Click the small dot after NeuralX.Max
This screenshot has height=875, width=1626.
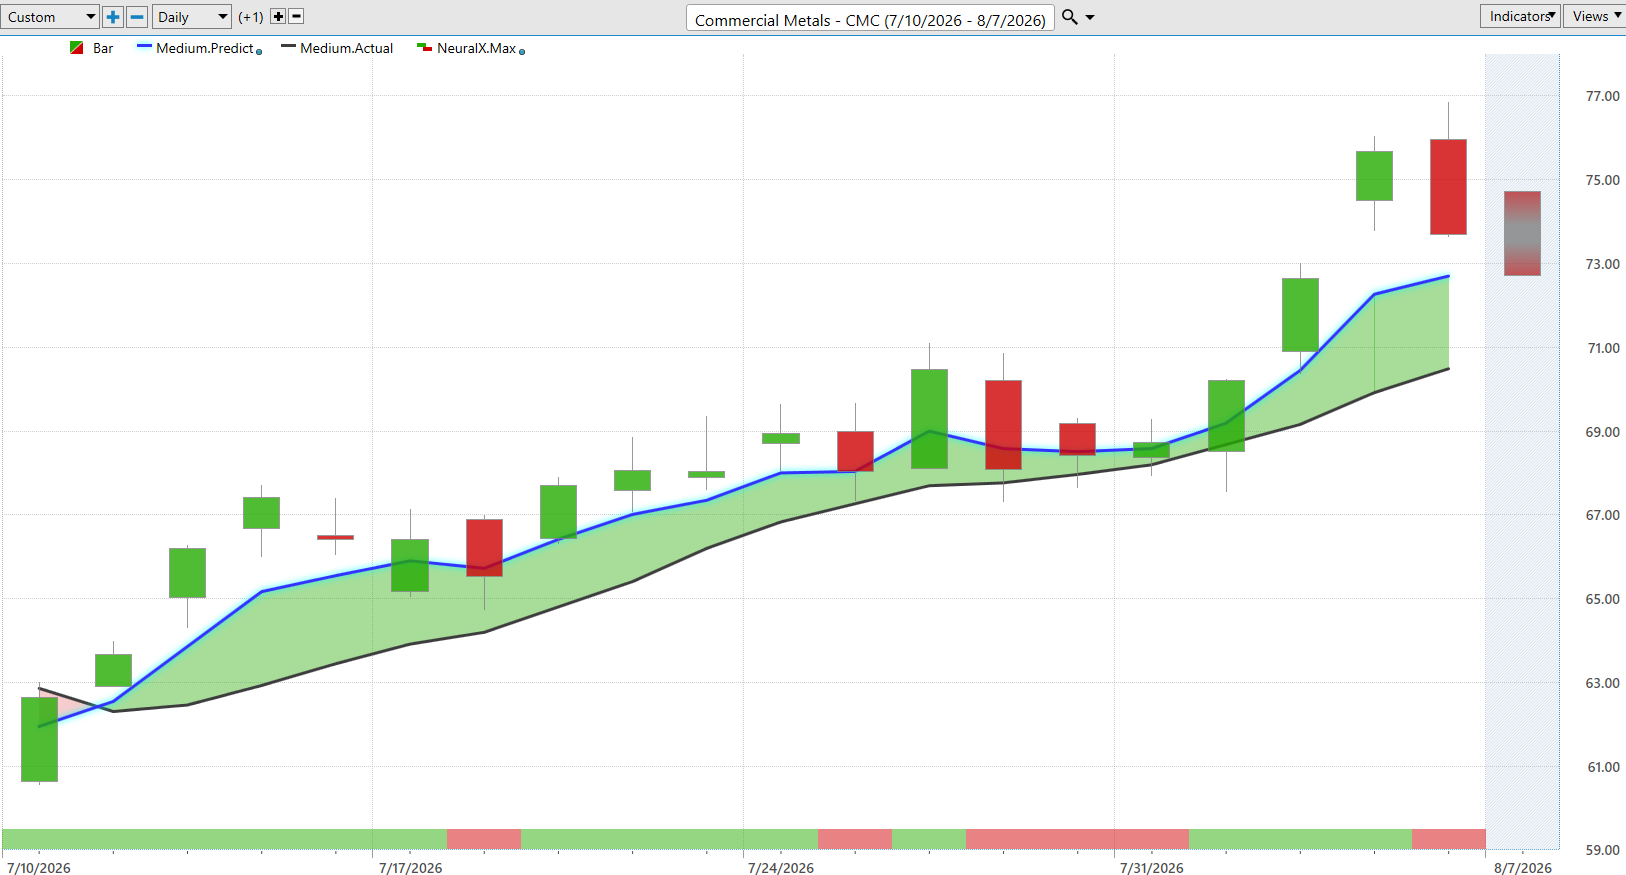tap(522, 52)
